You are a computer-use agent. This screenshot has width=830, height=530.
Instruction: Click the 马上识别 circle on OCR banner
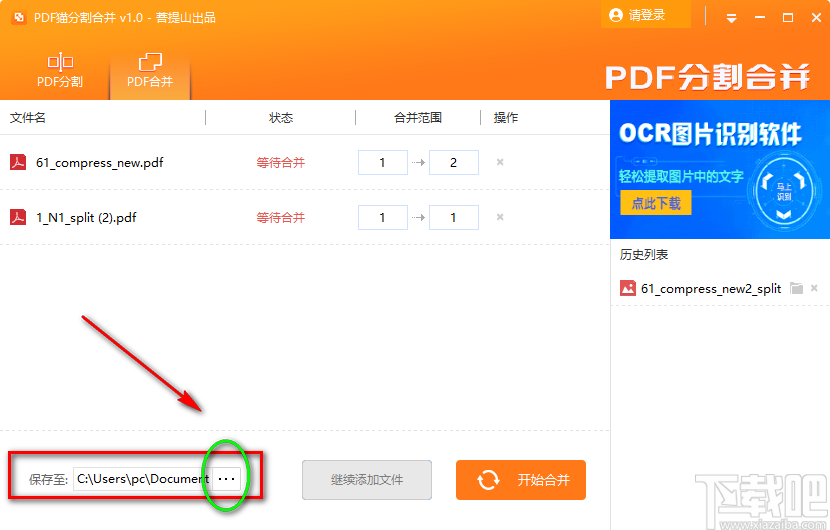pos(784,192)
